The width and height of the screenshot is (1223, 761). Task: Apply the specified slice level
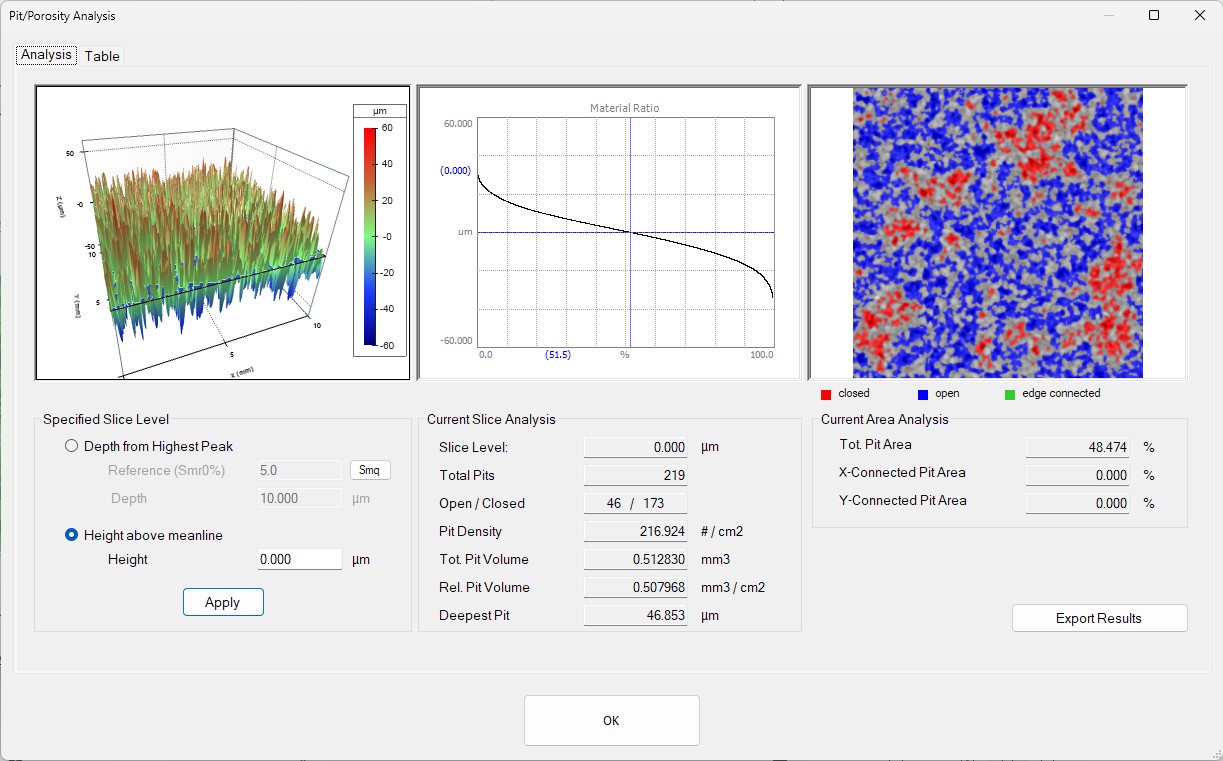coord(223,602)
